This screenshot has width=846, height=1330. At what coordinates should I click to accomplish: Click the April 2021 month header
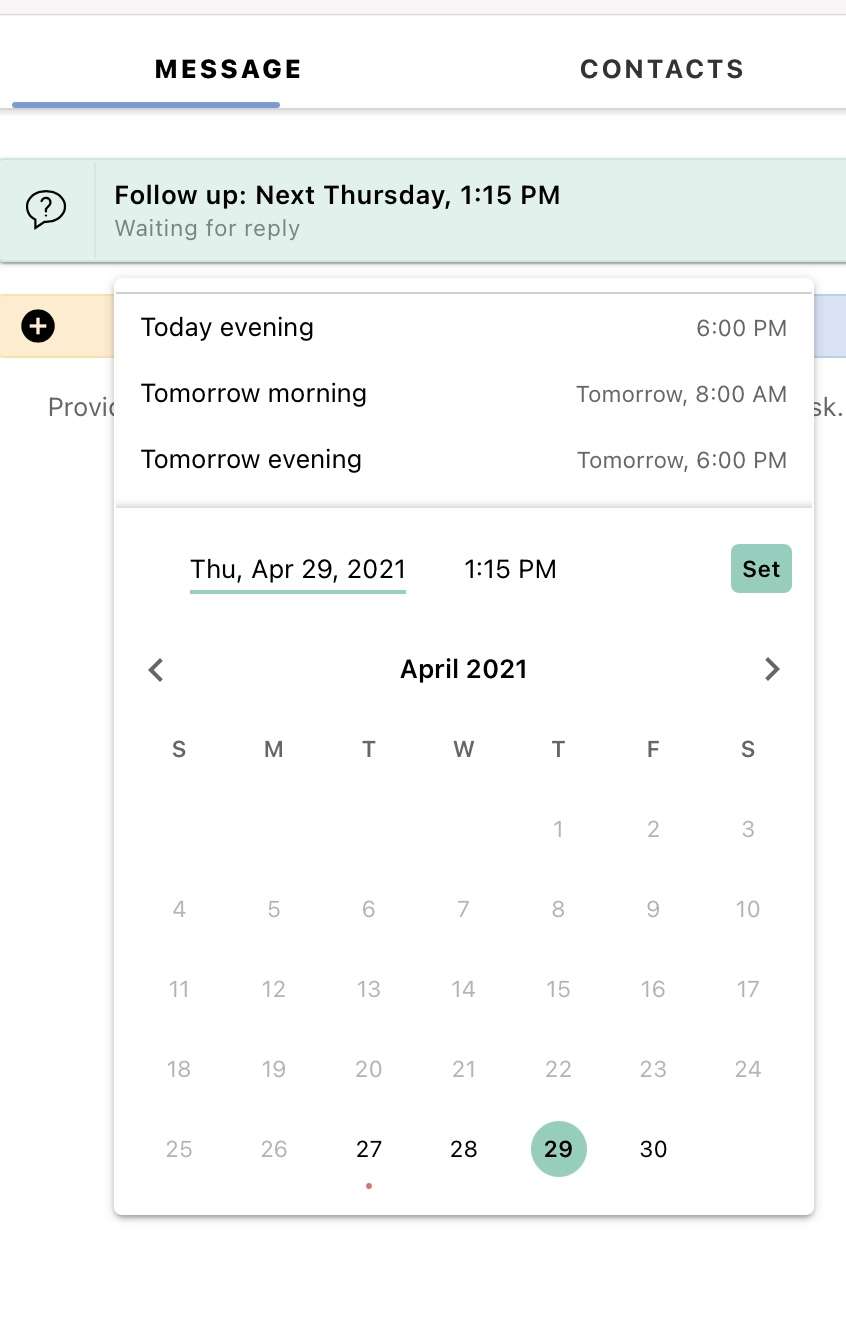tap(464, 669)
